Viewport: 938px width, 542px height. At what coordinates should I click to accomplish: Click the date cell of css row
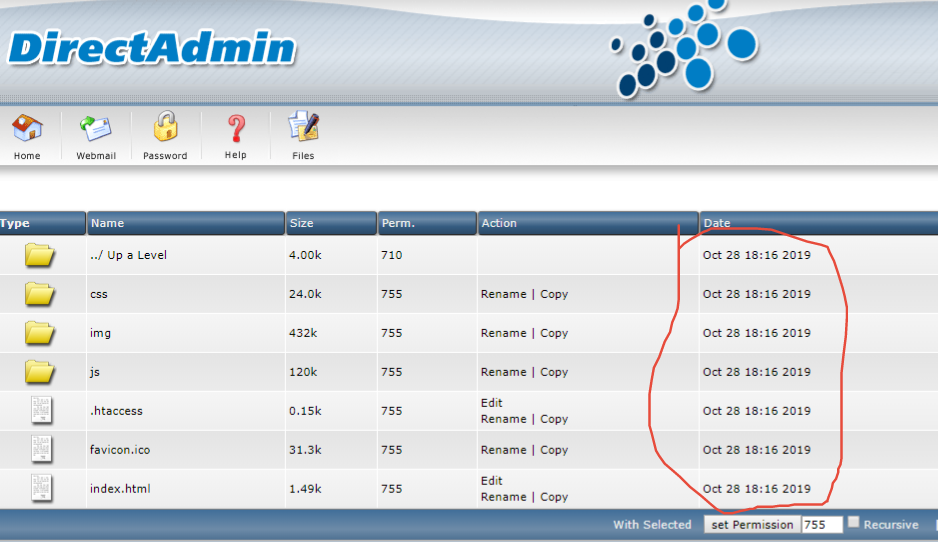(757, 294)
